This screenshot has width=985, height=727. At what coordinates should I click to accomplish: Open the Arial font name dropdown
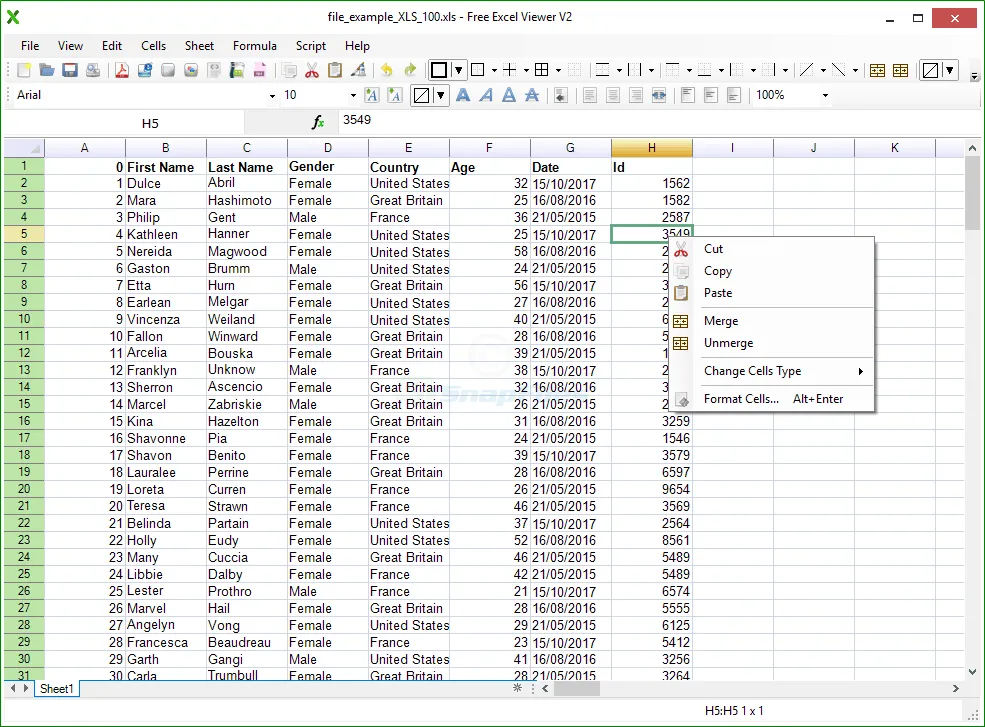click(x=272, y=96)
